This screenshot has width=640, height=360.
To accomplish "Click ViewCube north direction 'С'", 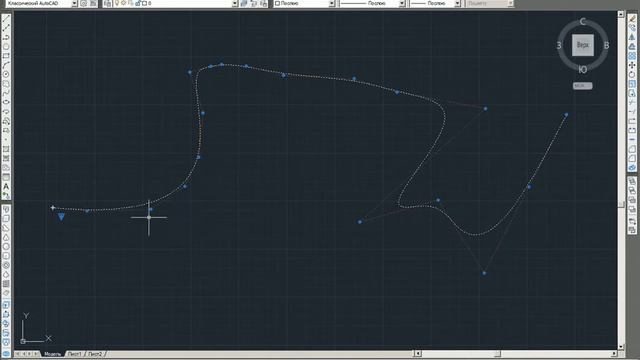I will 582,22.
